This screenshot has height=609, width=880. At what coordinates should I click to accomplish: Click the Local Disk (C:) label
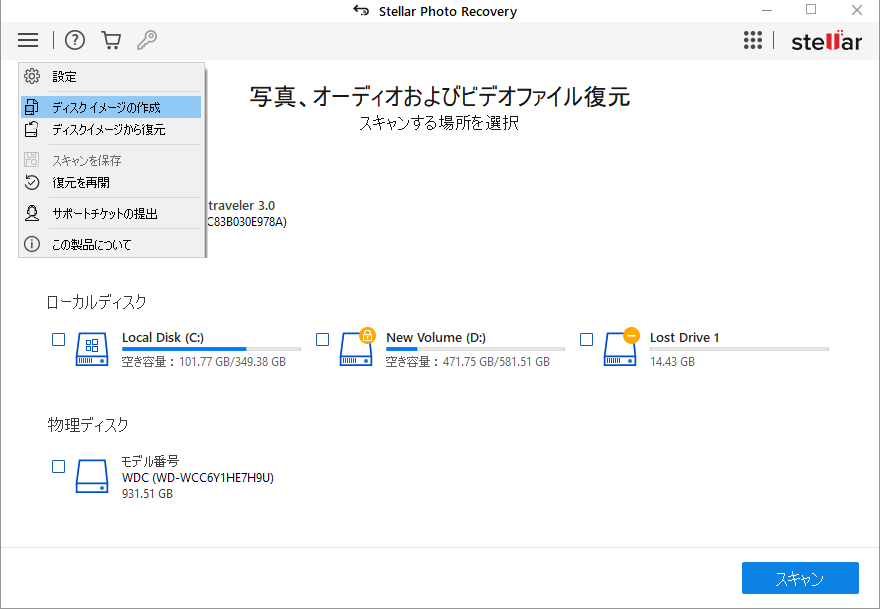click(163, 337)
